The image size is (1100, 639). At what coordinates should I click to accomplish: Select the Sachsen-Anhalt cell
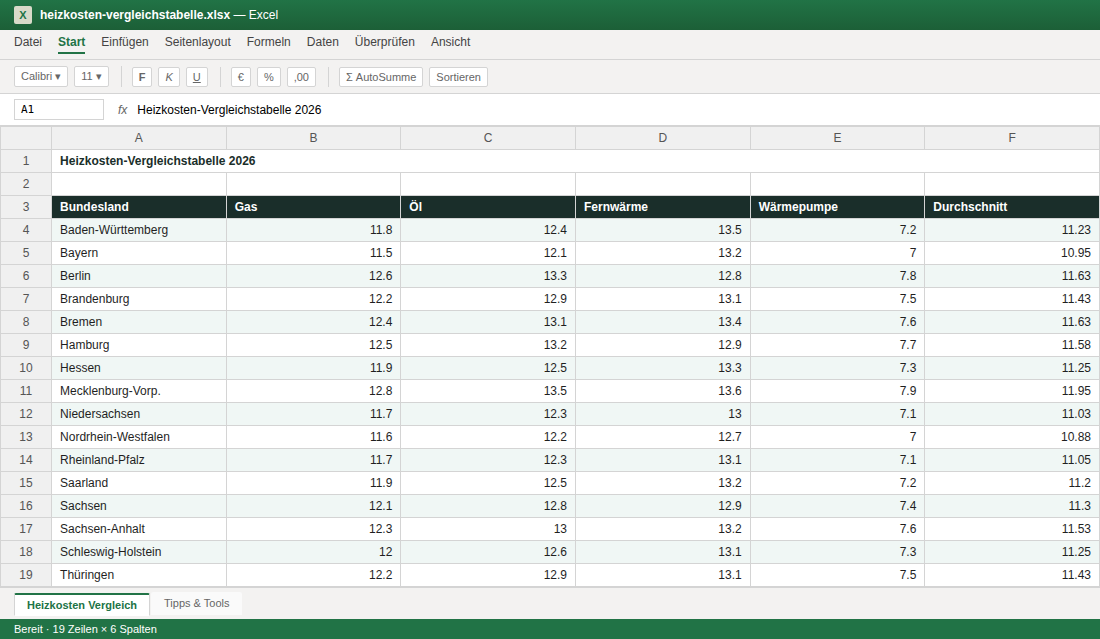[x=139, y=529]
